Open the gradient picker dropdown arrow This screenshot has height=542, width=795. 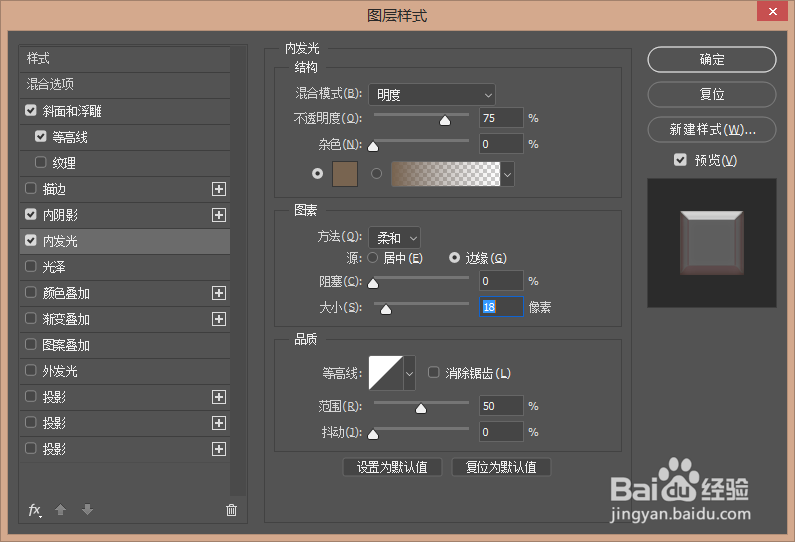coord(508,174)
